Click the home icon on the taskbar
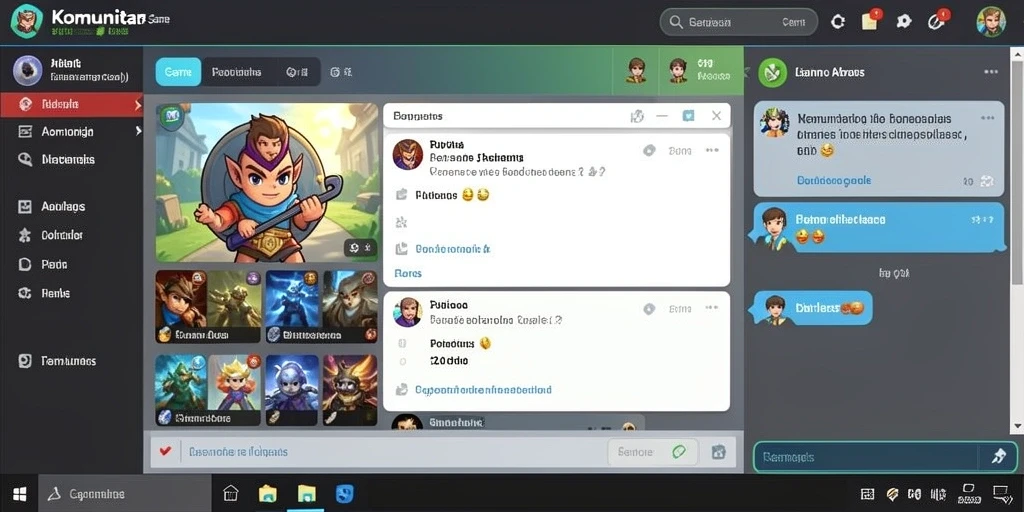 click(231, 494)
